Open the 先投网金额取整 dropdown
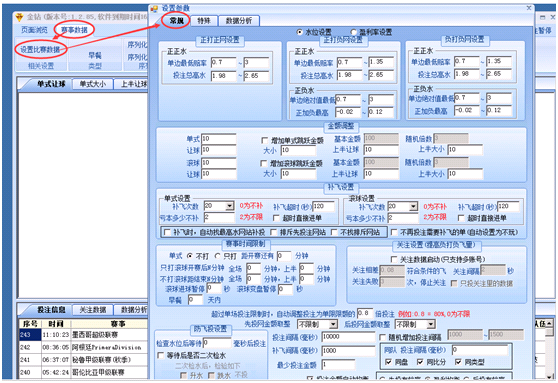Viewport: 558px width, 383px height. click(x=333, y=324)
